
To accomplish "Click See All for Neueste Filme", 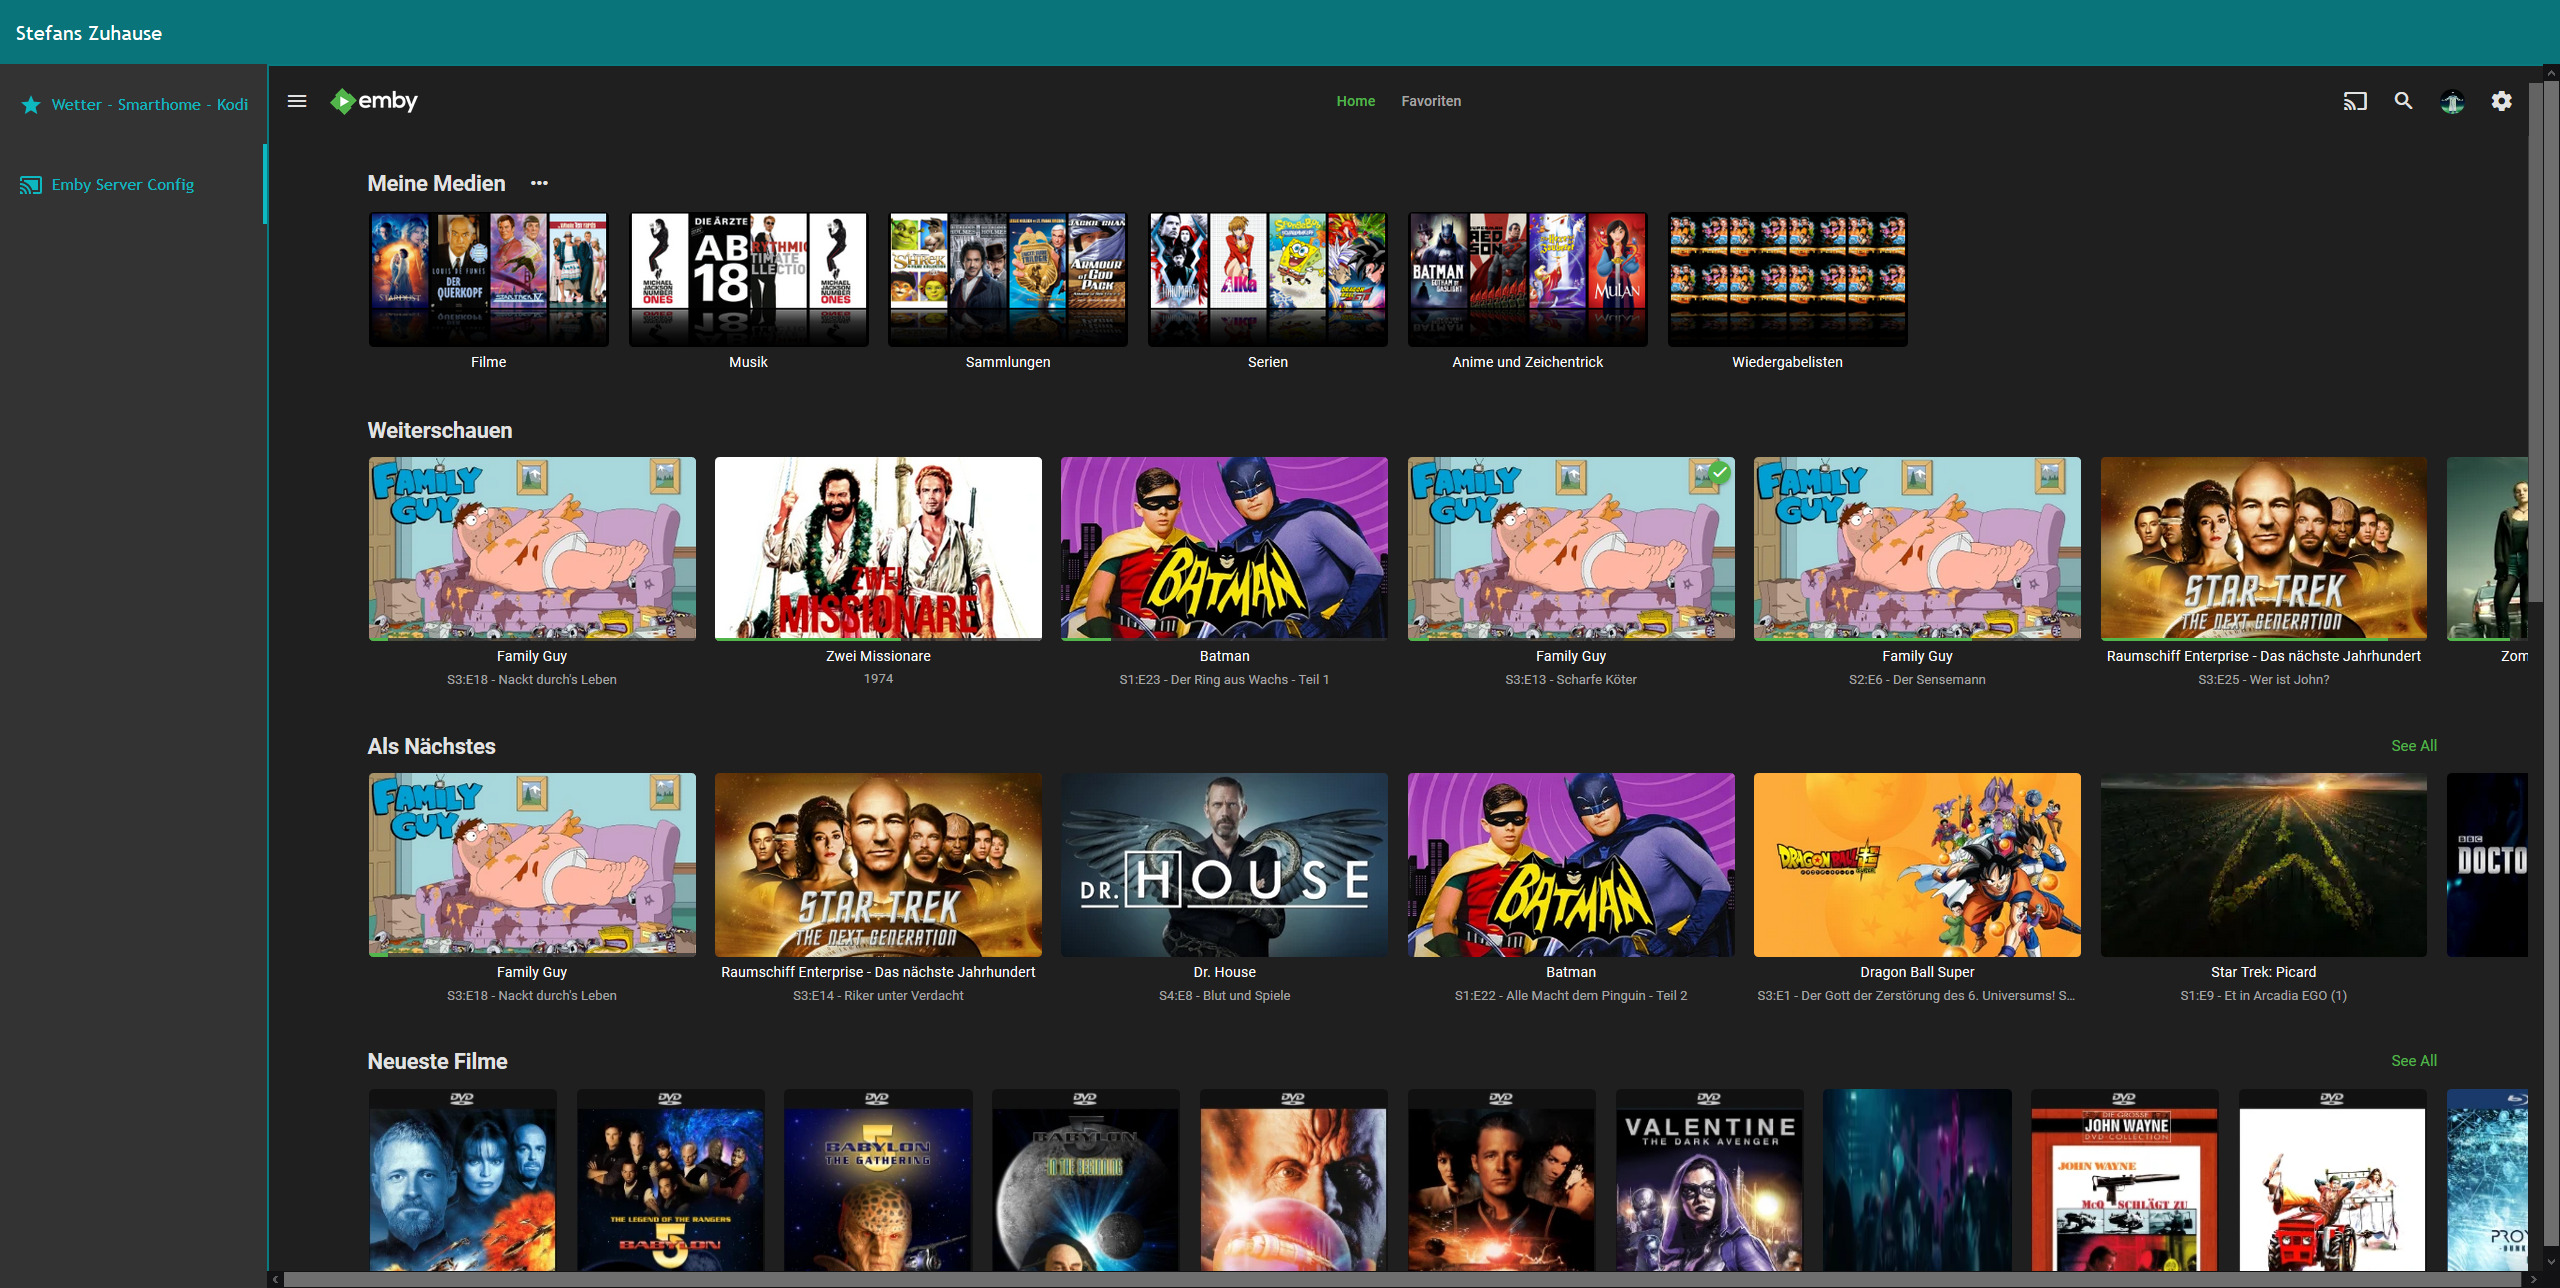I will [x=2414, y=1061].
